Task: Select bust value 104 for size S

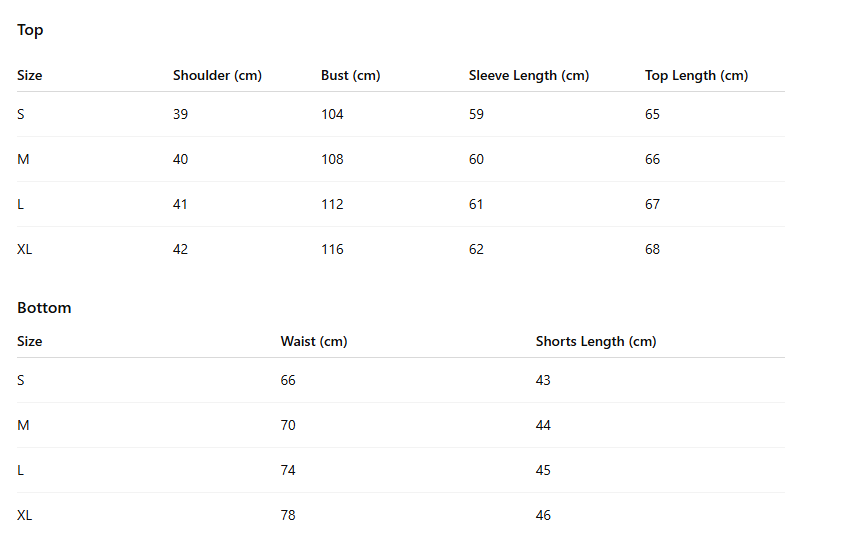Action: point(332,114)
